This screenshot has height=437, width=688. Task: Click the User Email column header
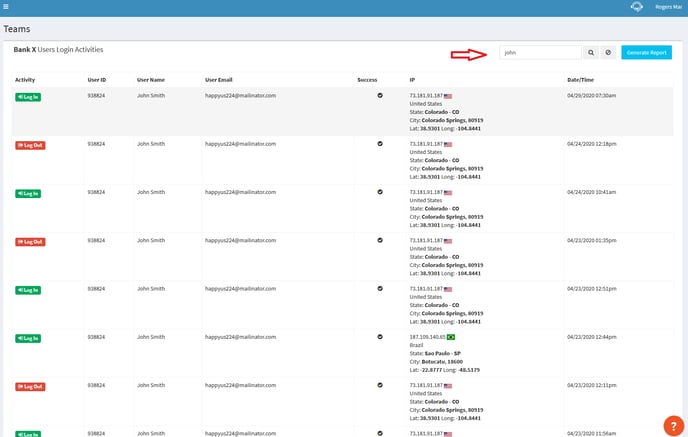click(221, 79)
